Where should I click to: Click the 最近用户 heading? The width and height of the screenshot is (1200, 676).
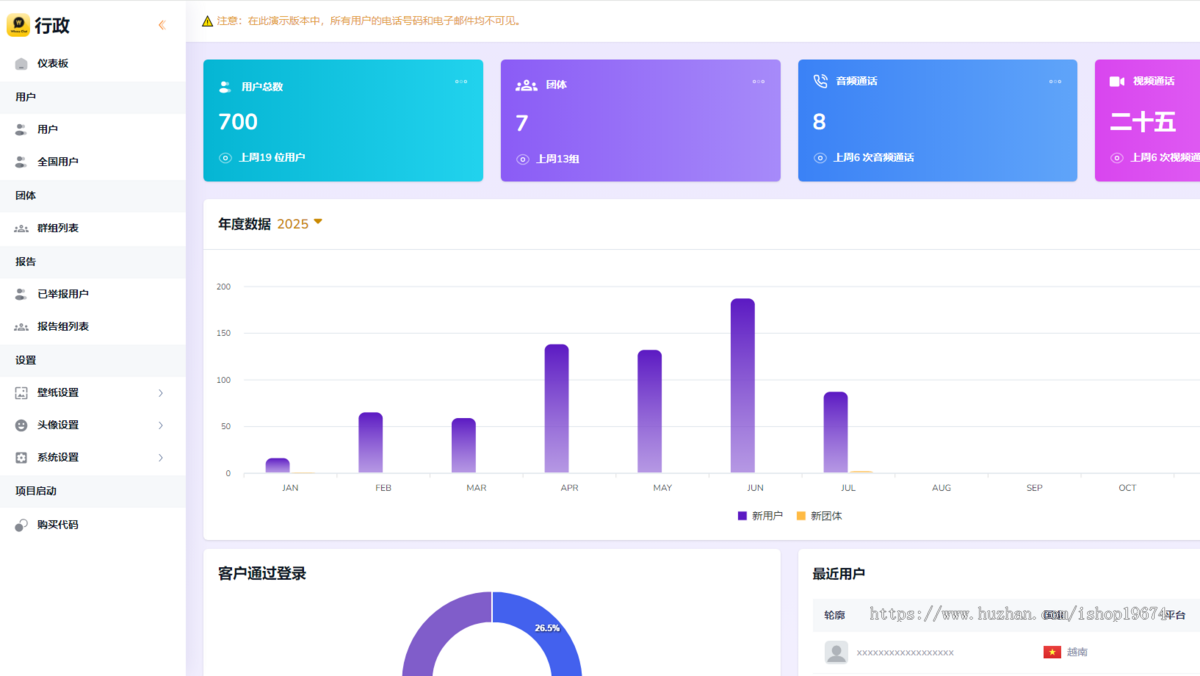(x=838, y=574)
